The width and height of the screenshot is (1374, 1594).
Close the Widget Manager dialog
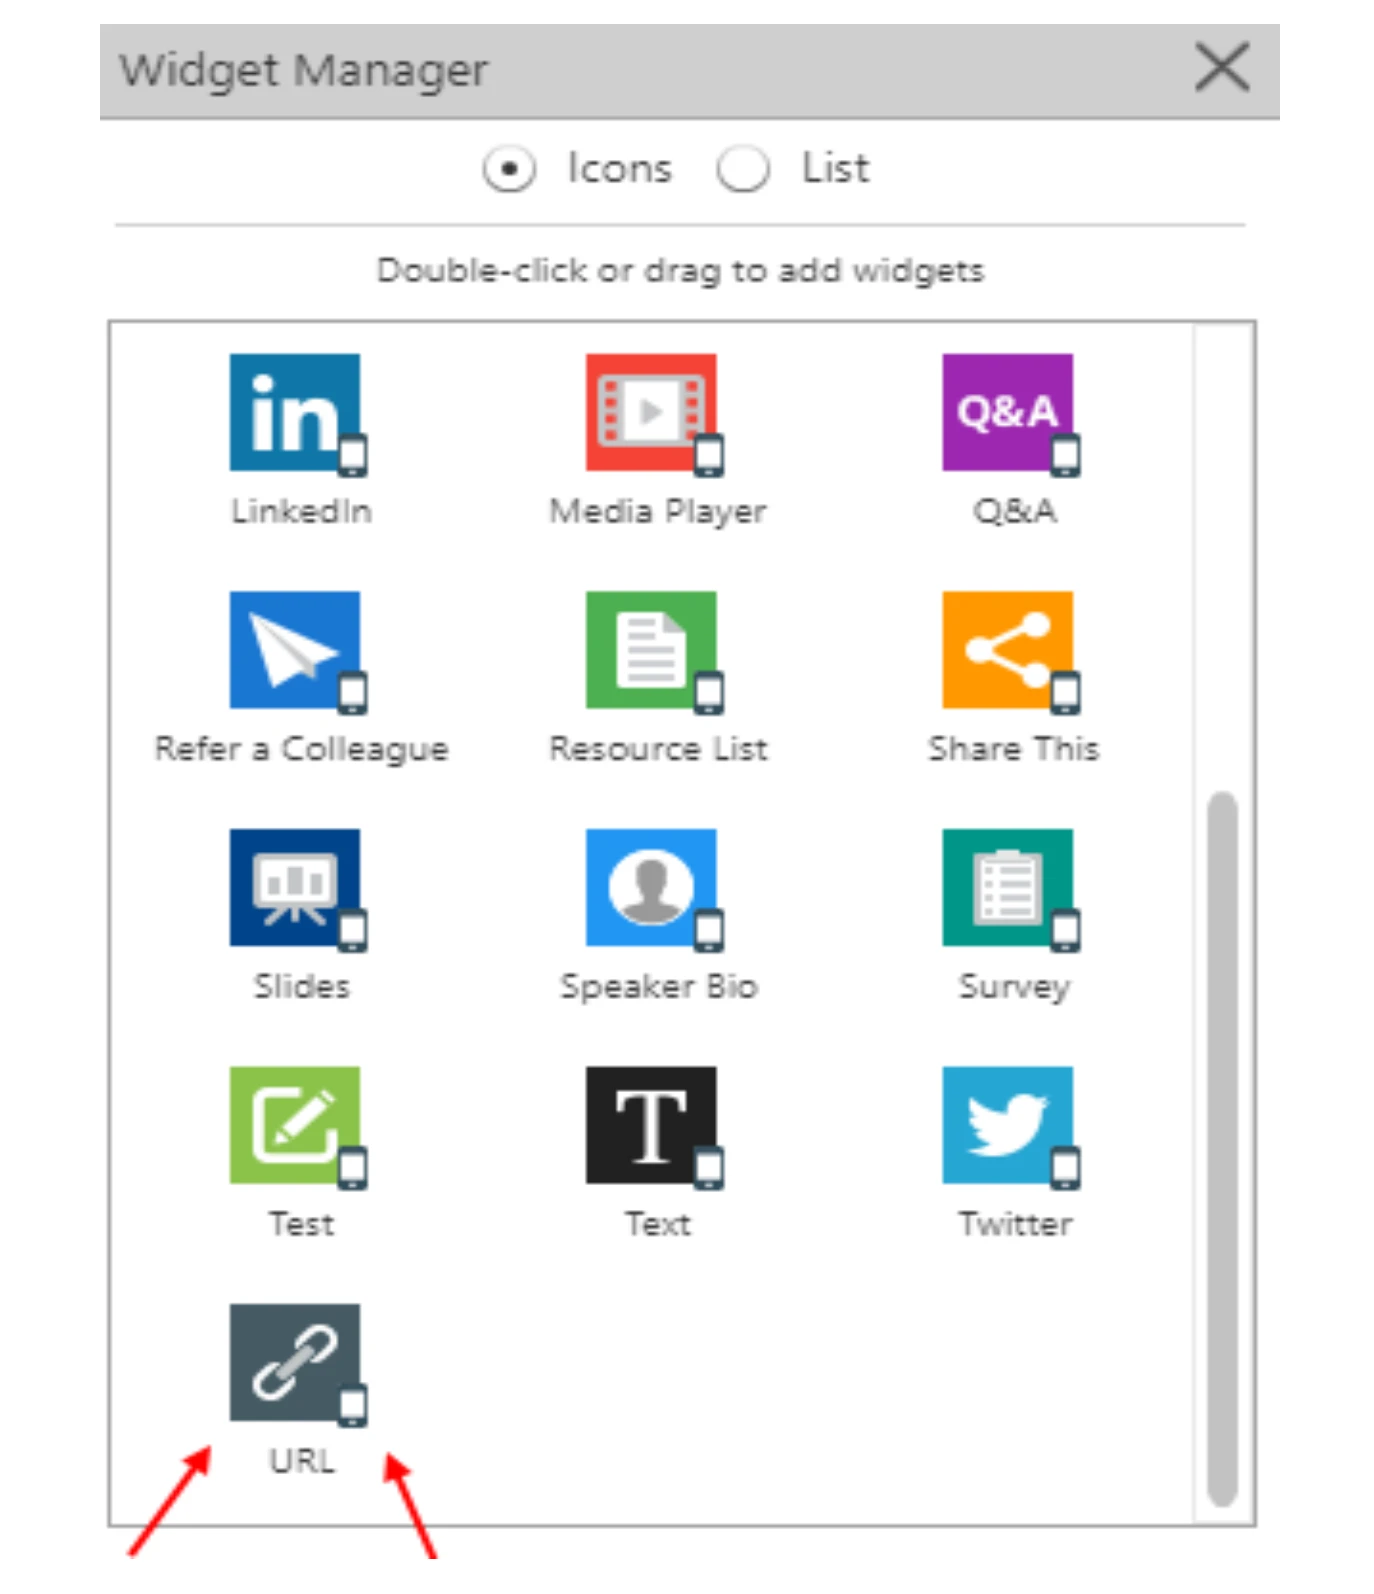click(1222, 68)
